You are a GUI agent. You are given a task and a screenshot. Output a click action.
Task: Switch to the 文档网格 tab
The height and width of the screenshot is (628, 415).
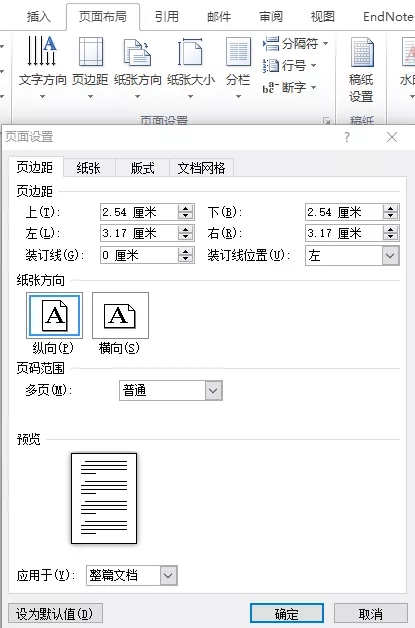pos(201,168)
